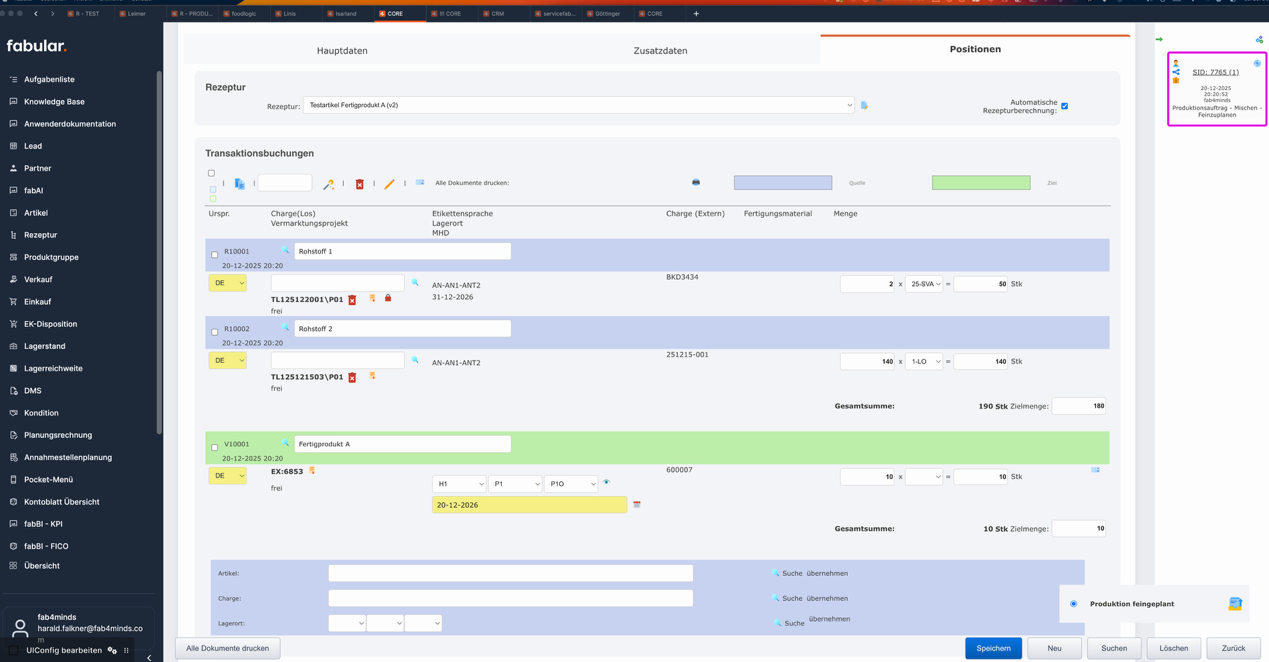This screenshot has height=662, width=1269.
Task: Click the copy documents icon in transactions toolbar
Action: coord(240,184)
